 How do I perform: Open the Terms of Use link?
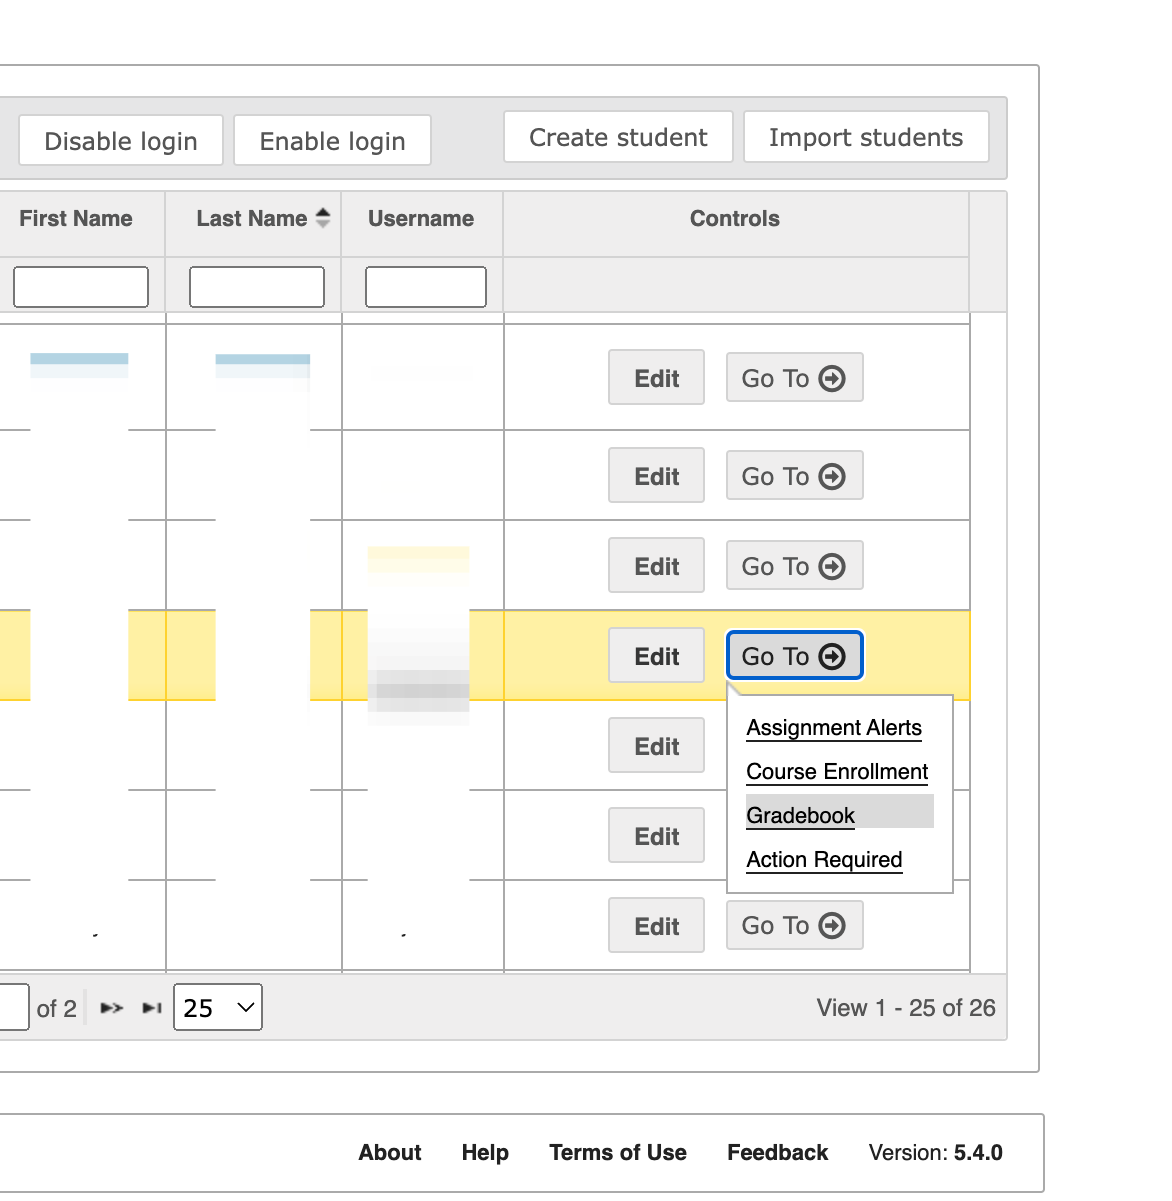point(618,1152)
